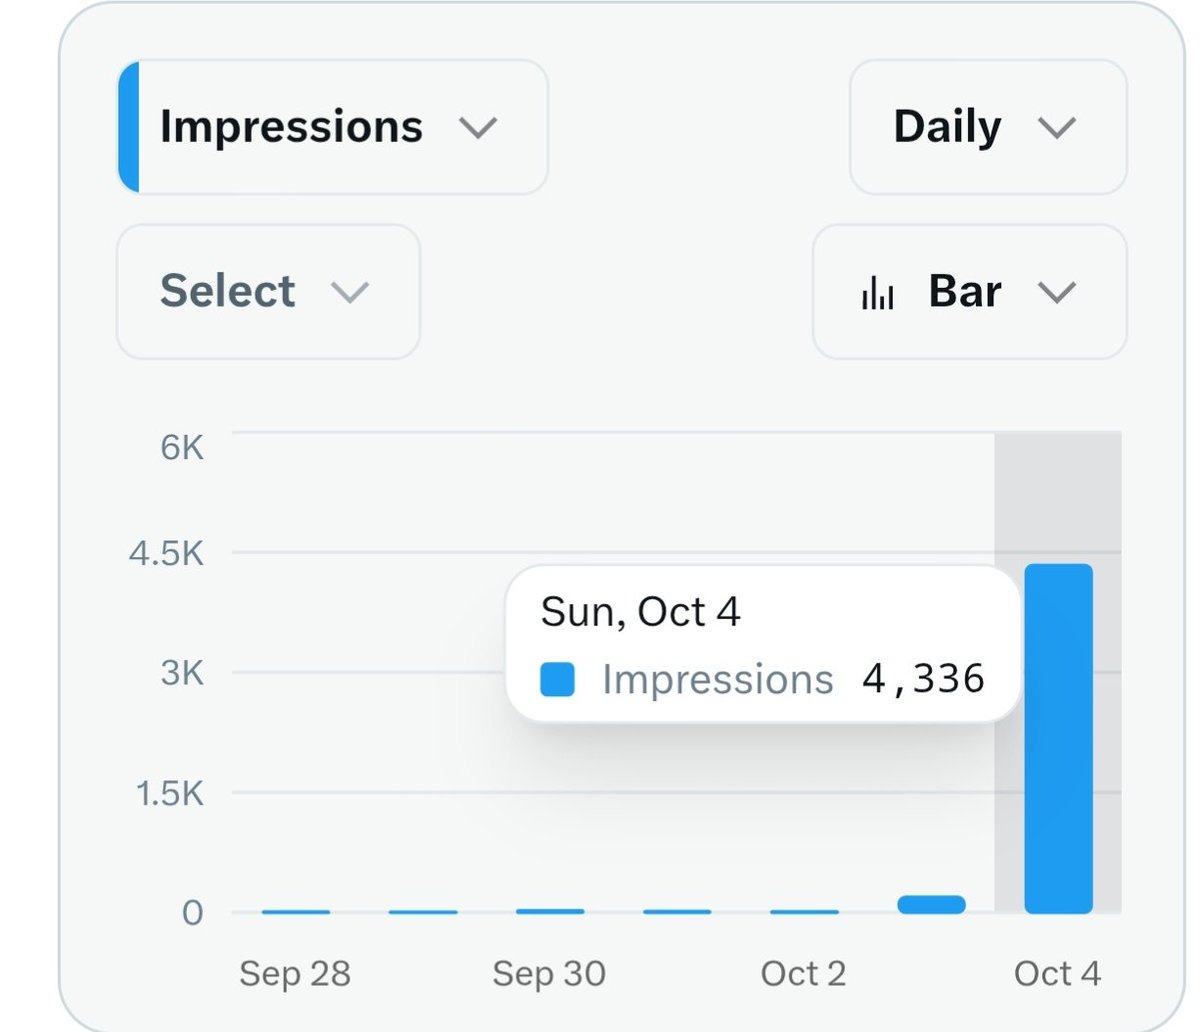This screenshot has height=1032, width=1200.
Task: Click the small Oct 3 bar
Action: coord(931,904)
